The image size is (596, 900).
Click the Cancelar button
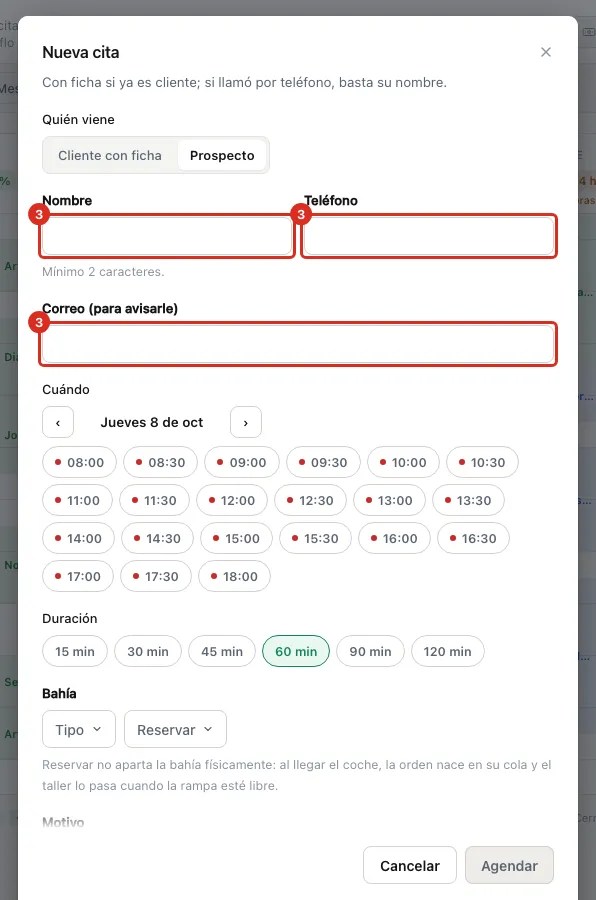point(410,866)
